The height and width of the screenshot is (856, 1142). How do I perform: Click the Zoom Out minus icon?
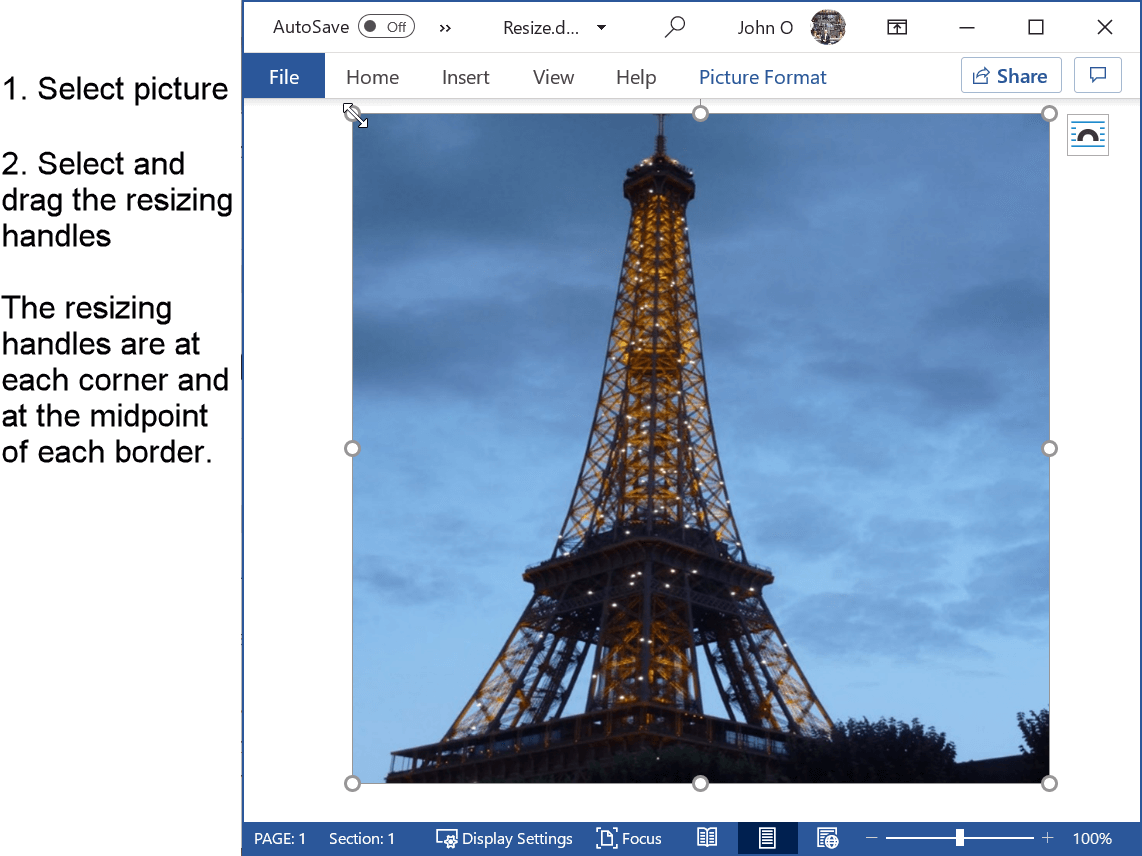tap(870, 838)
